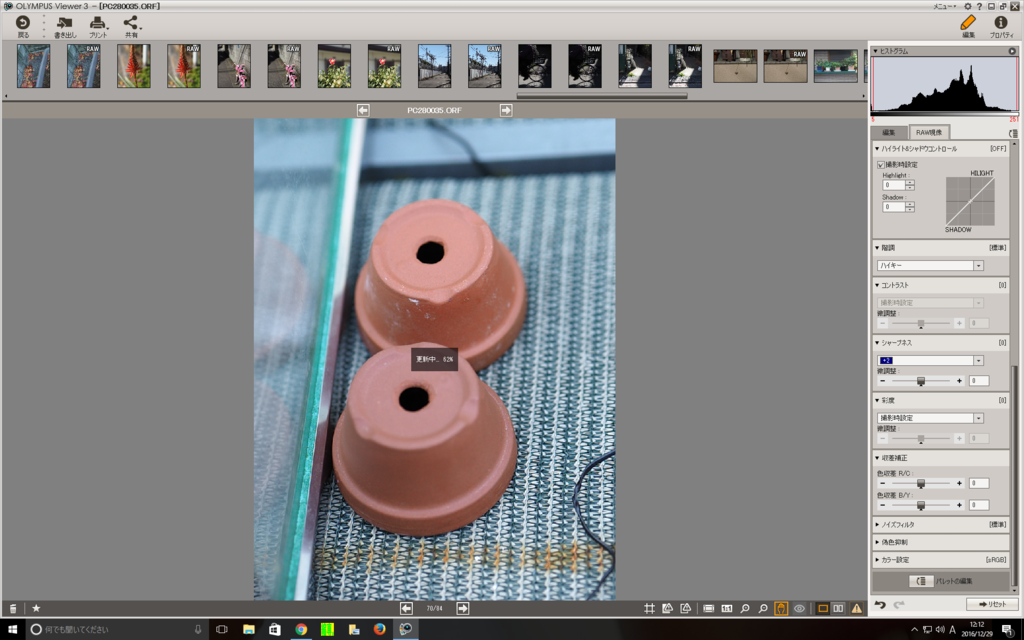This screenshot has height=640, width=1024.
Task: Collapse the シャープネス section
Action: (x=877, y=343)
